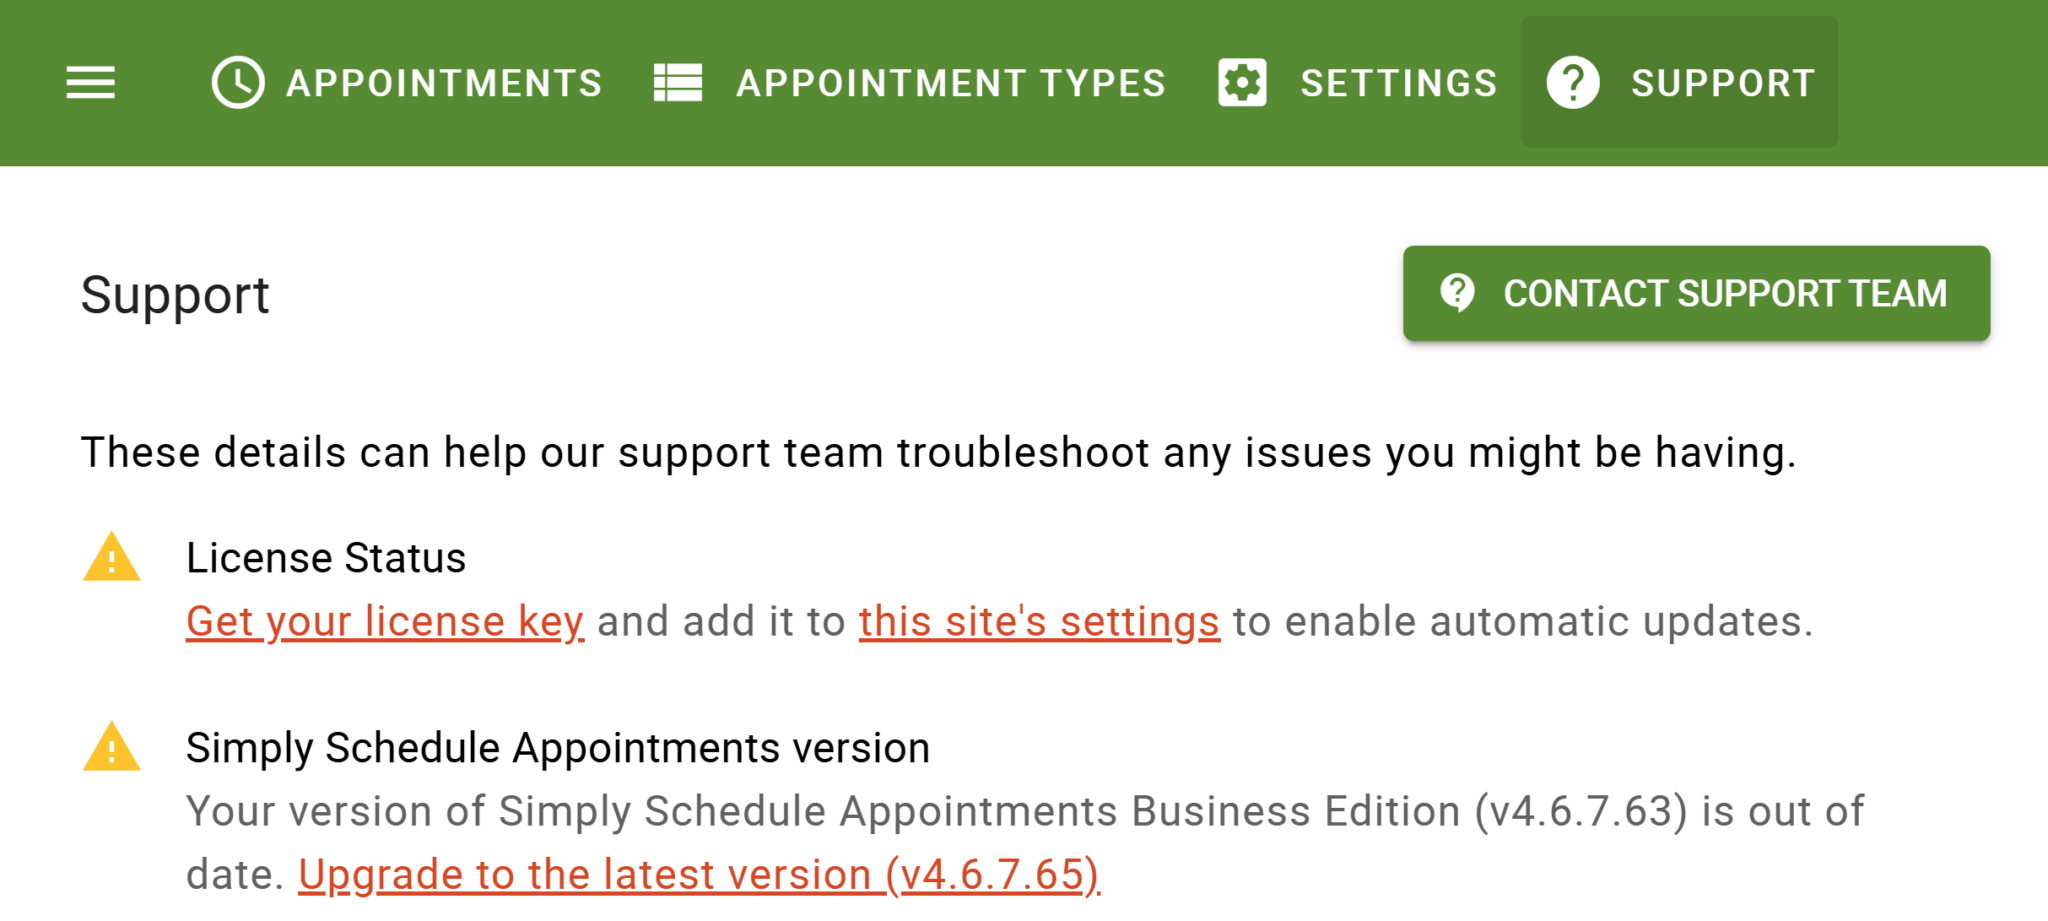The width and height of the screenshot is (2048, 921).
Task: Switch to the Appointments tab label
Action: (x=444, y=83)
